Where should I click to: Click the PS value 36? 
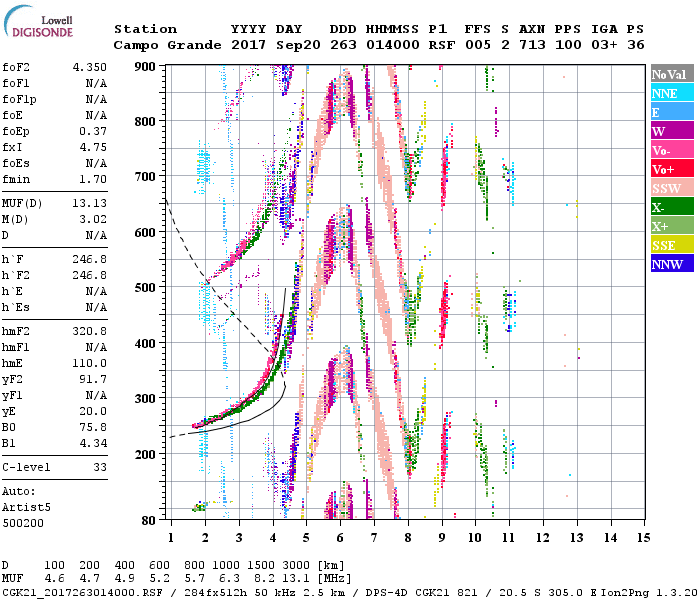(636, 45)
